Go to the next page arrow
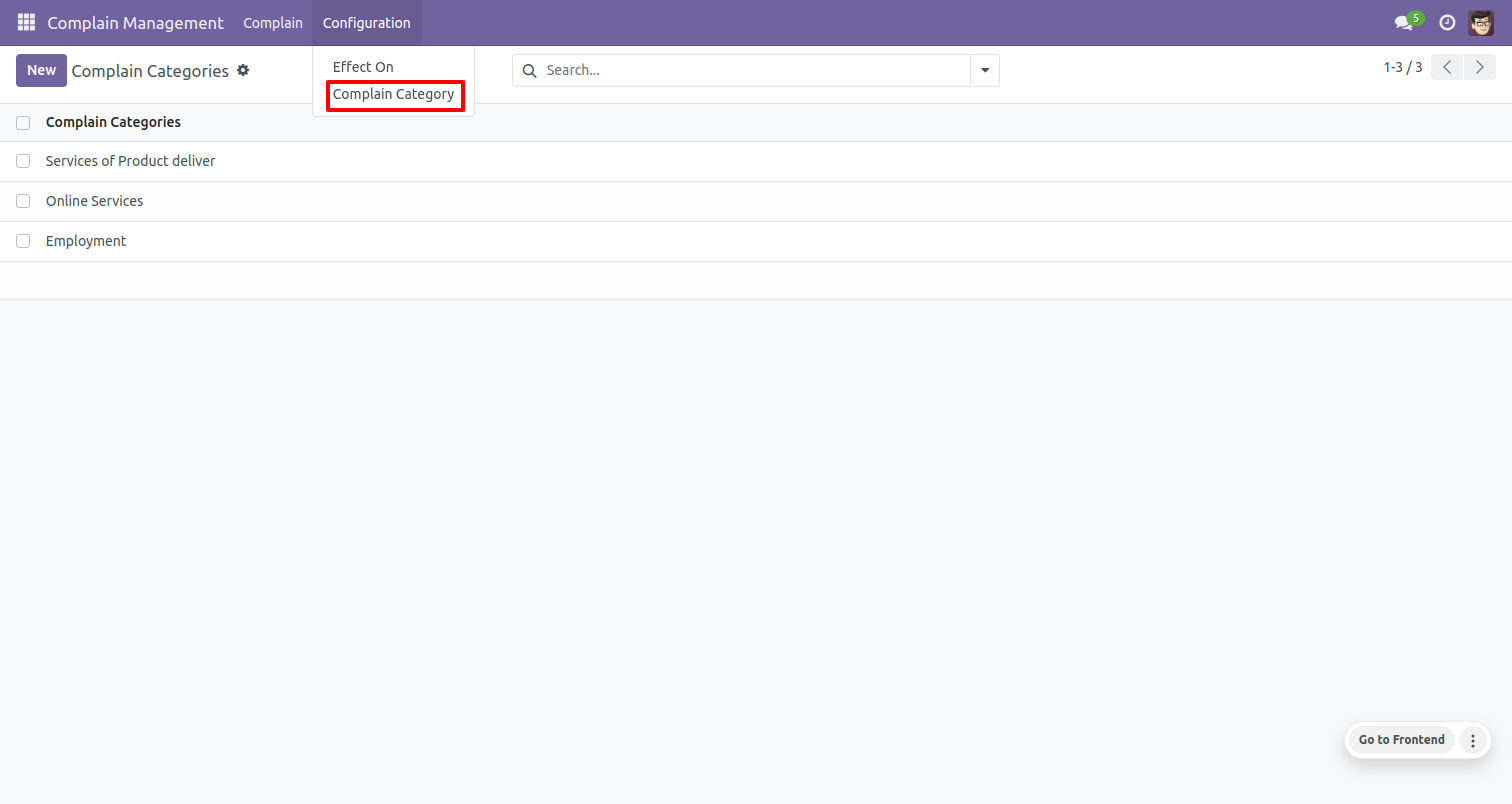 pyautogui.click(x=1480, y=67)
